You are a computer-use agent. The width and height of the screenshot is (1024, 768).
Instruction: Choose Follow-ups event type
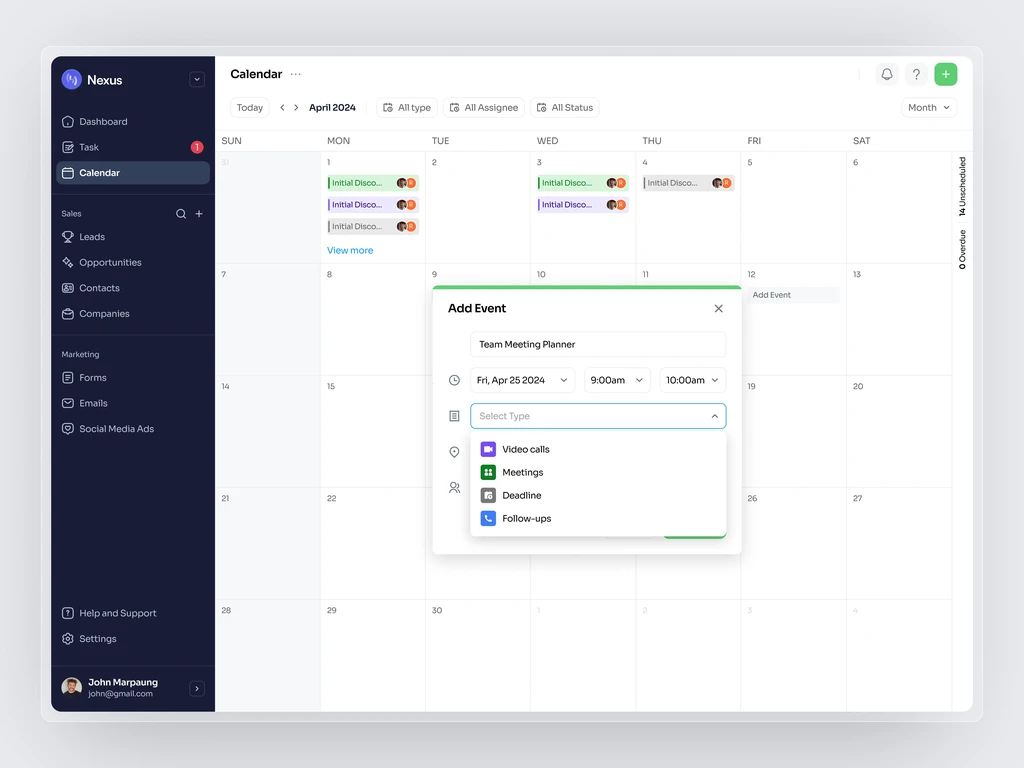tap(598, 519)
